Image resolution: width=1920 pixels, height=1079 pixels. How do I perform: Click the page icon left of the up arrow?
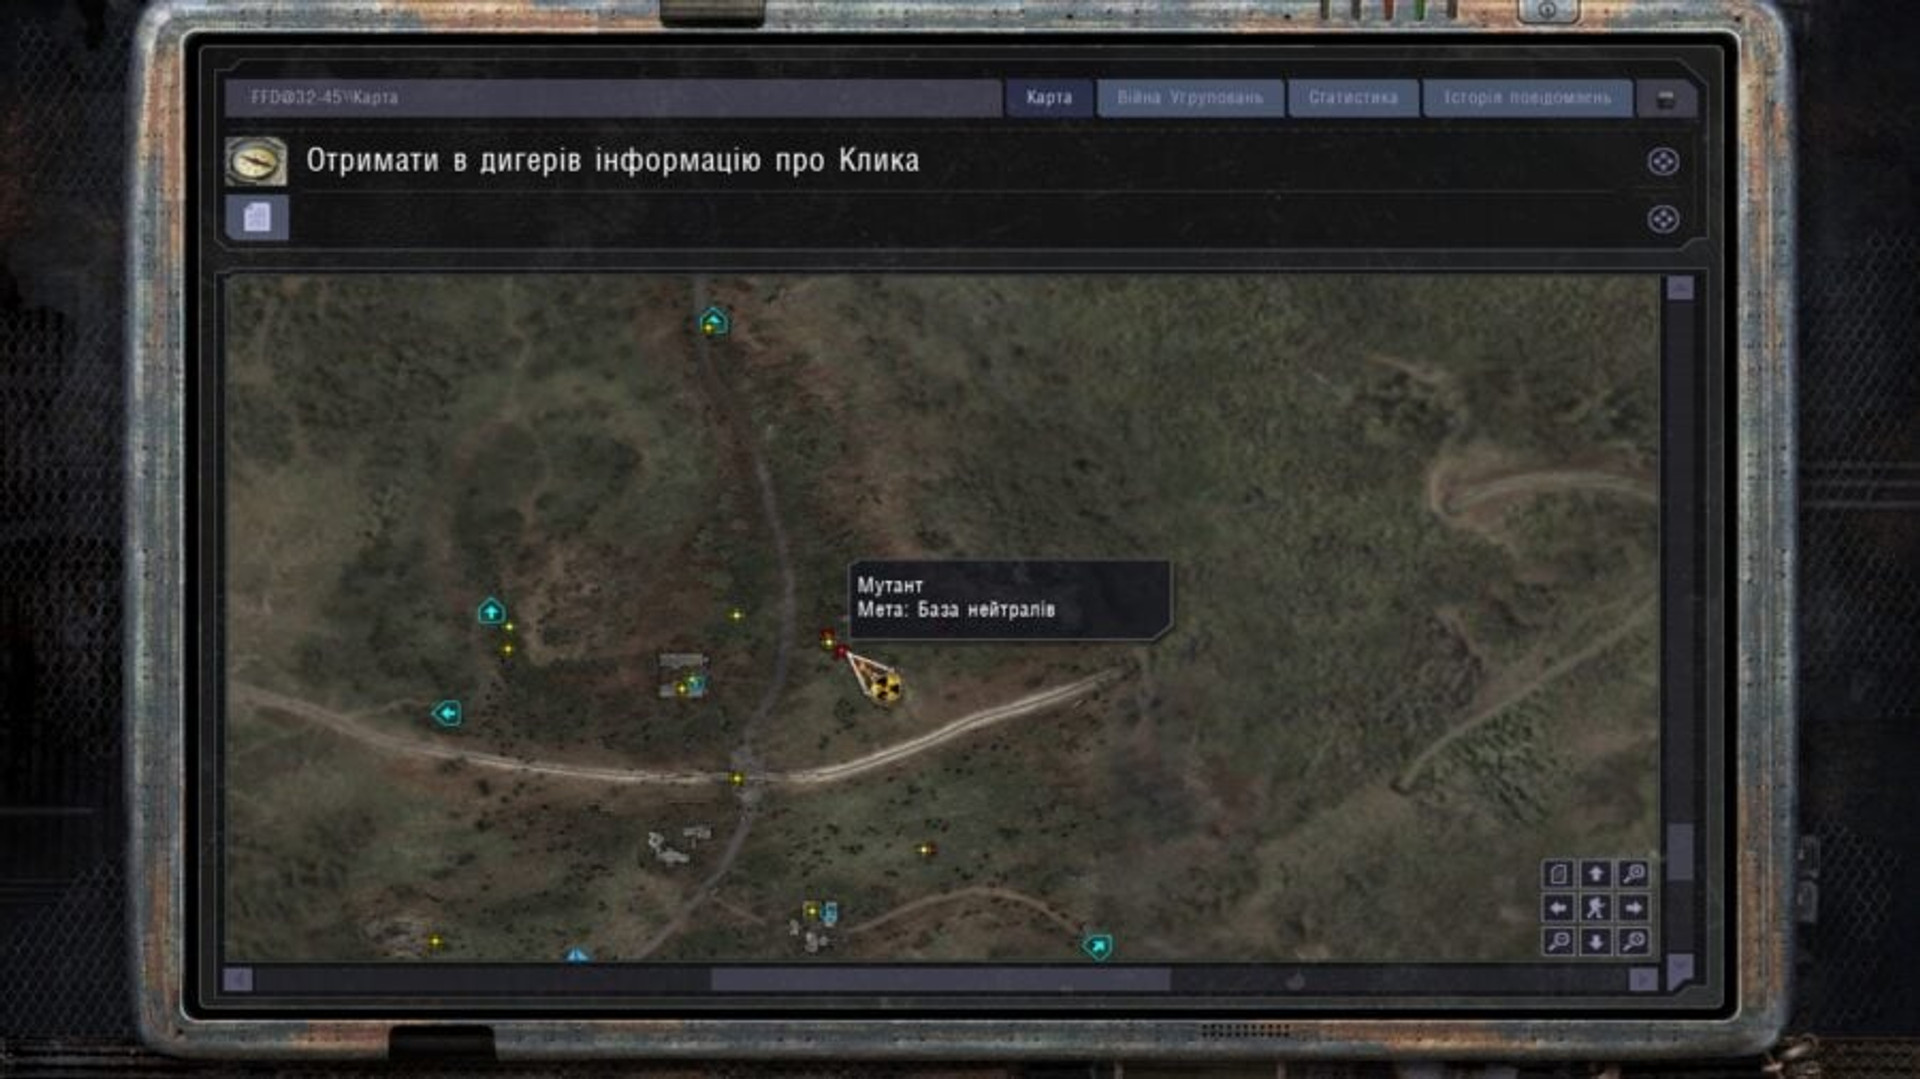click(1558, 874)
